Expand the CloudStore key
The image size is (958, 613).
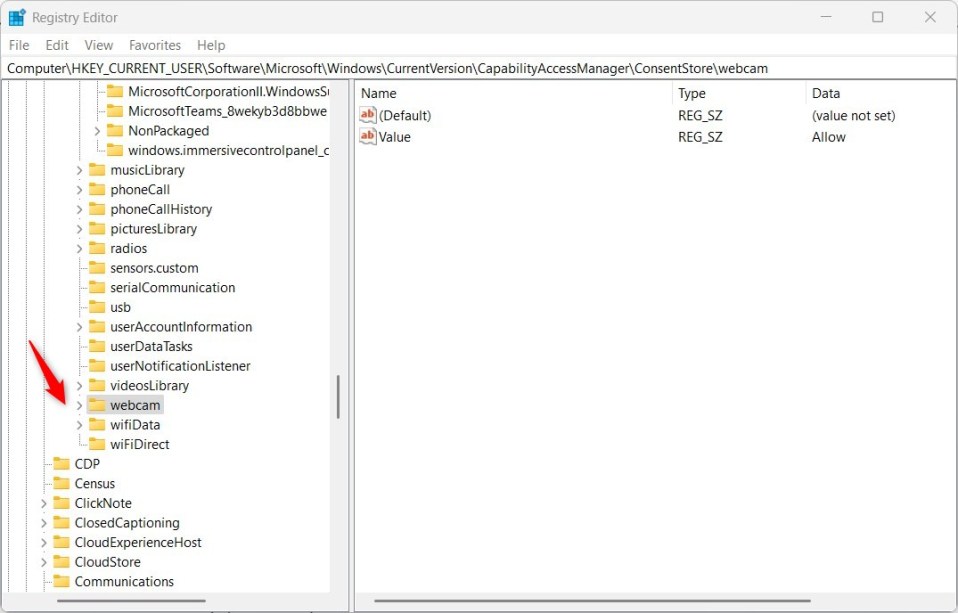[44, 562]
